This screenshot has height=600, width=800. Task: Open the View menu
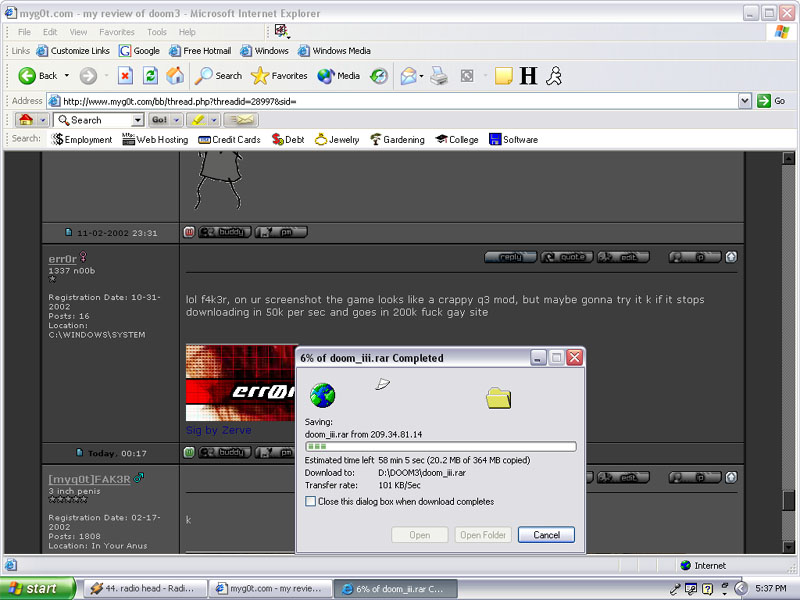tap(78, 32)
